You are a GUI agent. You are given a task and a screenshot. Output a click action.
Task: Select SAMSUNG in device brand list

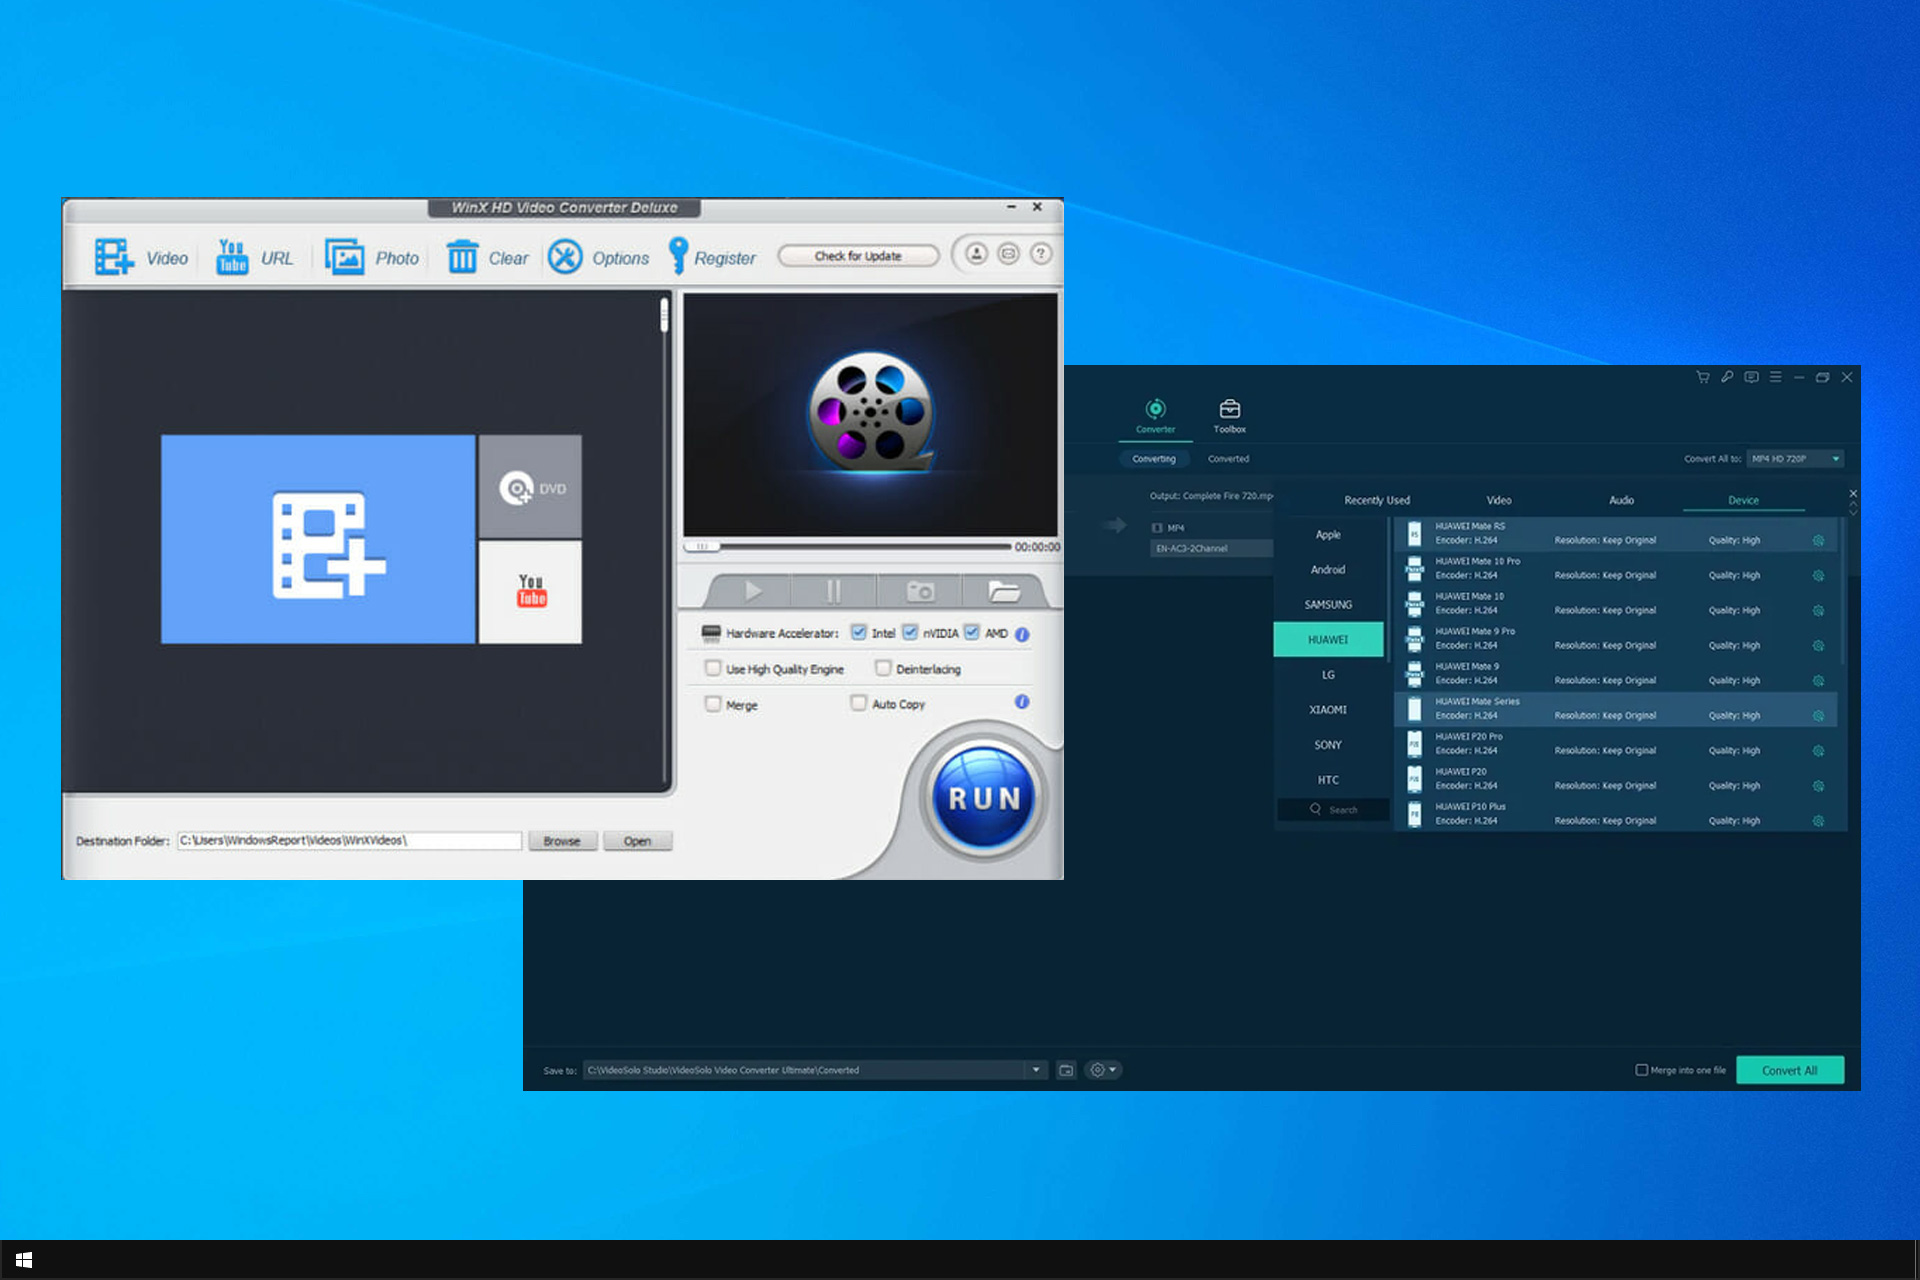pyautogui.click(x=1328, y=605)
